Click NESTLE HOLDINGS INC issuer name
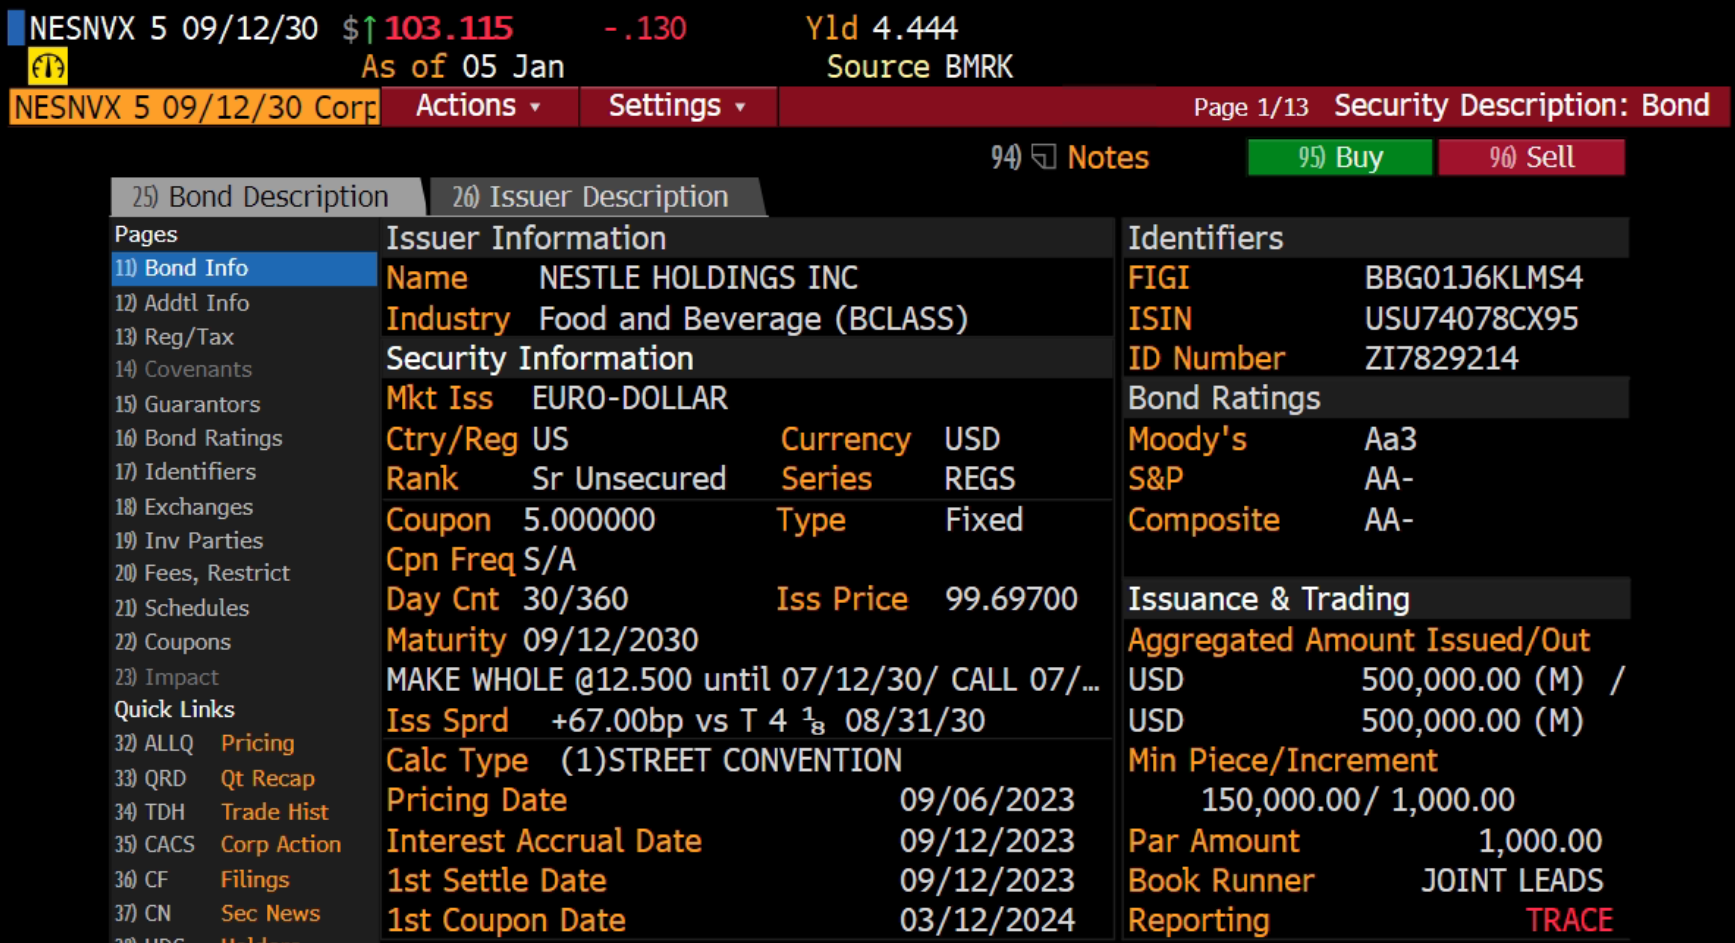This screenshot has height=943, width=1735. tap(698, 278)
